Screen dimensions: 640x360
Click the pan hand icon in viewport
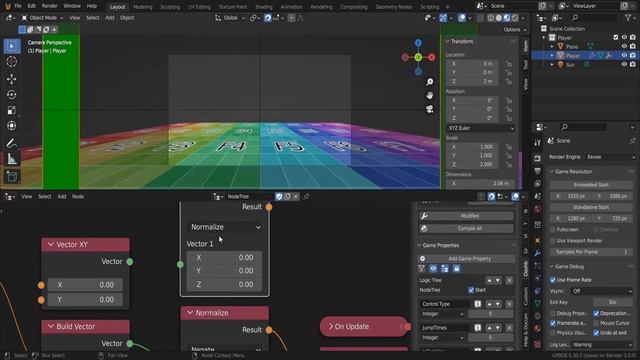coord(429,96)
